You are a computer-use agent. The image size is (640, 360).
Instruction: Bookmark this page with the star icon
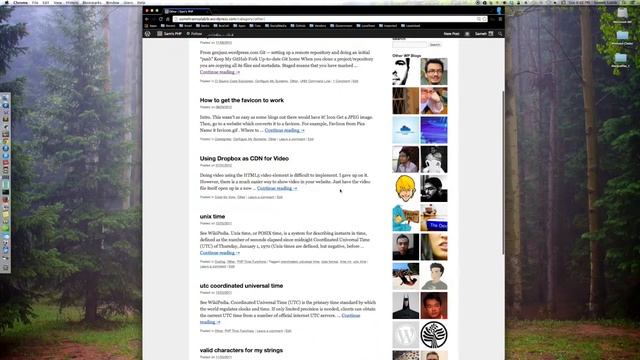pyautogui.click(x=484, y=19)
